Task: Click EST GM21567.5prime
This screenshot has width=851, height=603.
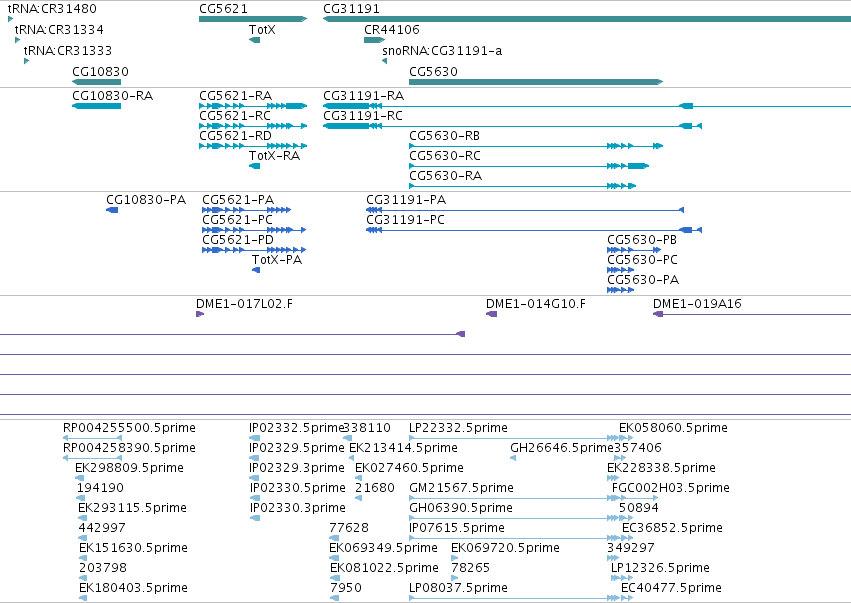Action: click(x=521, y=498)
